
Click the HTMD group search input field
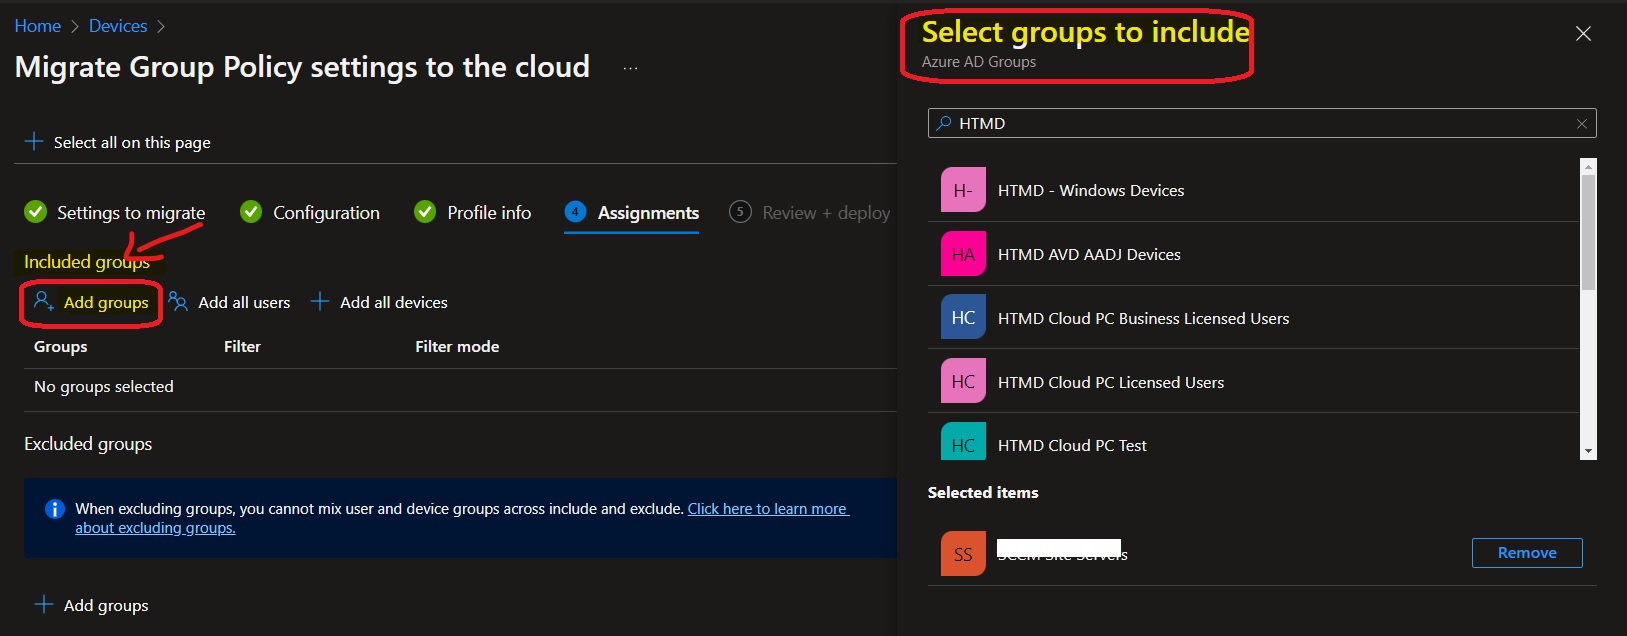pyautogui.click(x=1262, y=123)
